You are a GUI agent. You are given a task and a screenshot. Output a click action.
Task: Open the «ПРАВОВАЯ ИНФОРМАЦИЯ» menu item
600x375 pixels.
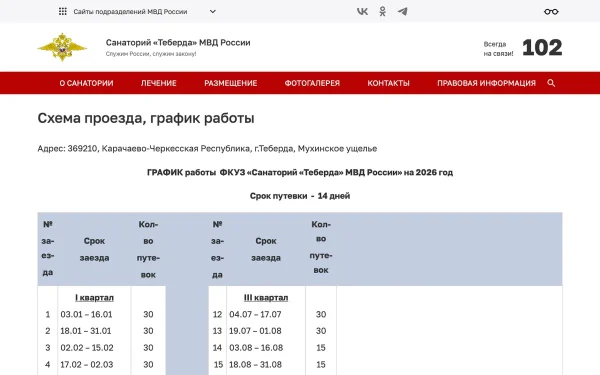click(486, 83)
